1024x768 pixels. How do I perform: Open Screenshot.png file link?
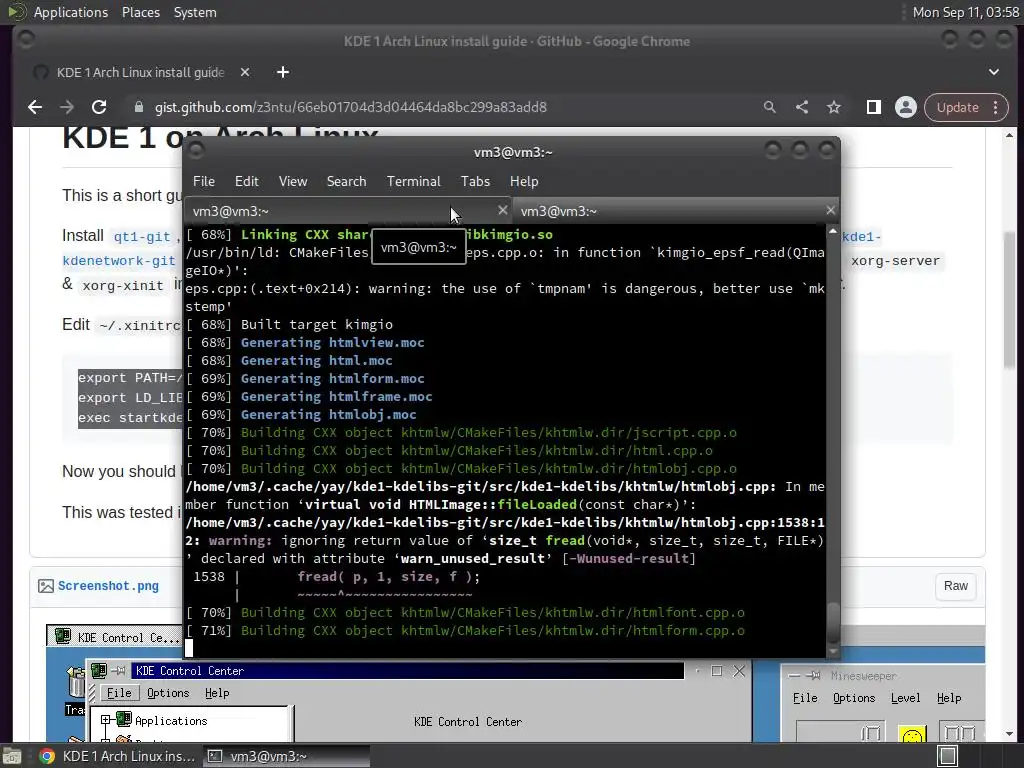(x=108, y=586)
